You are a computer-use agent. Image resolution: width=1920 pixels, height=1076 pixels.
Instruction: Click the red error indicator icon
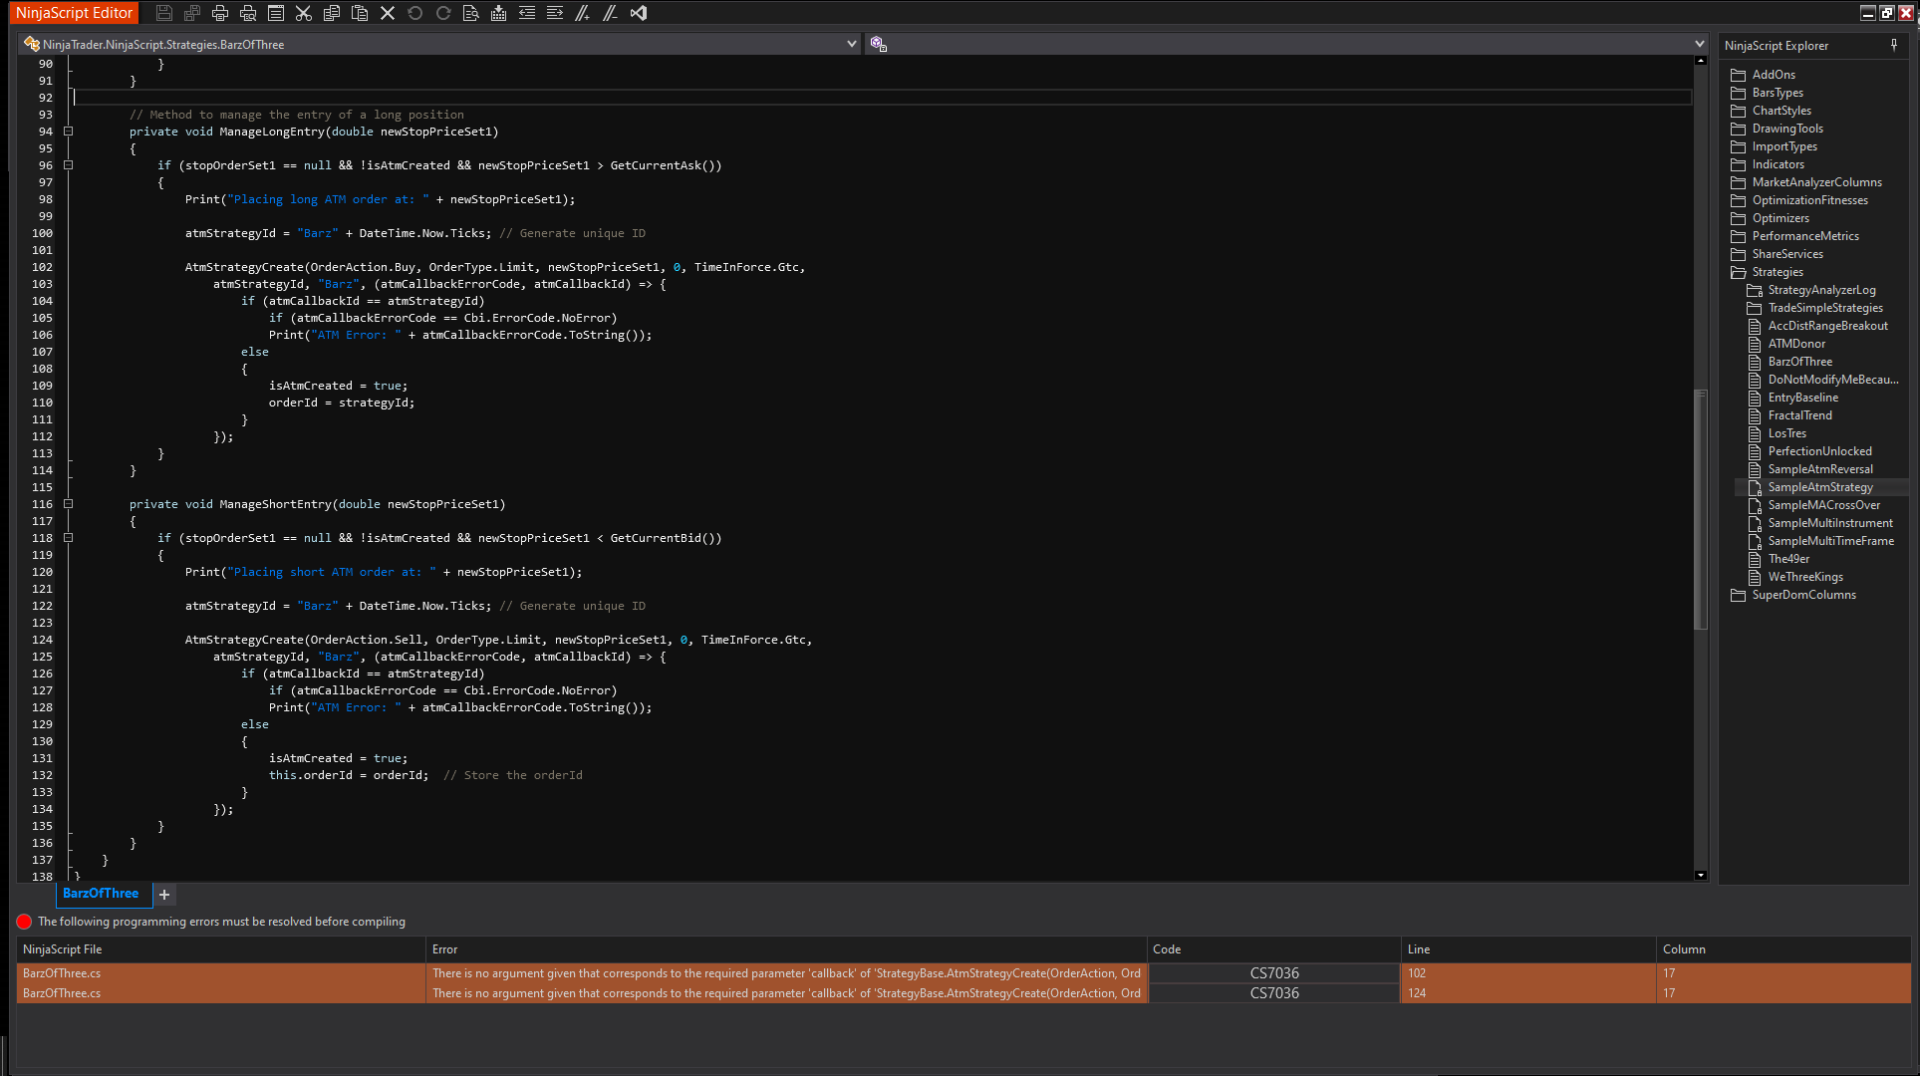(x=24, y=921)
